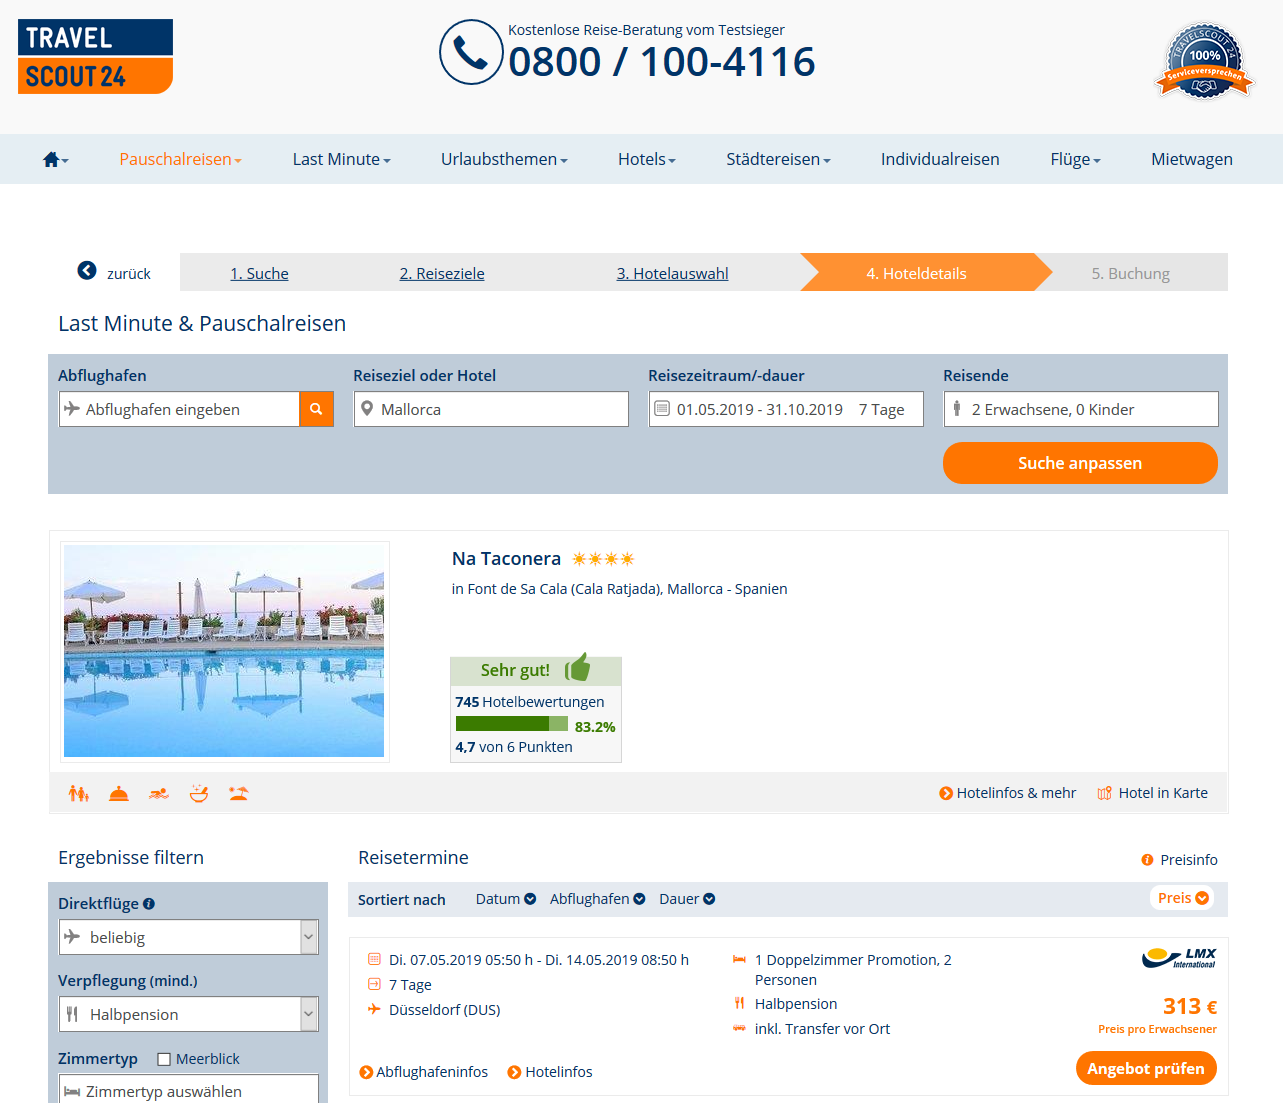
Task: Click the Reiseziel field containing Mallorca
Action: 491,409
